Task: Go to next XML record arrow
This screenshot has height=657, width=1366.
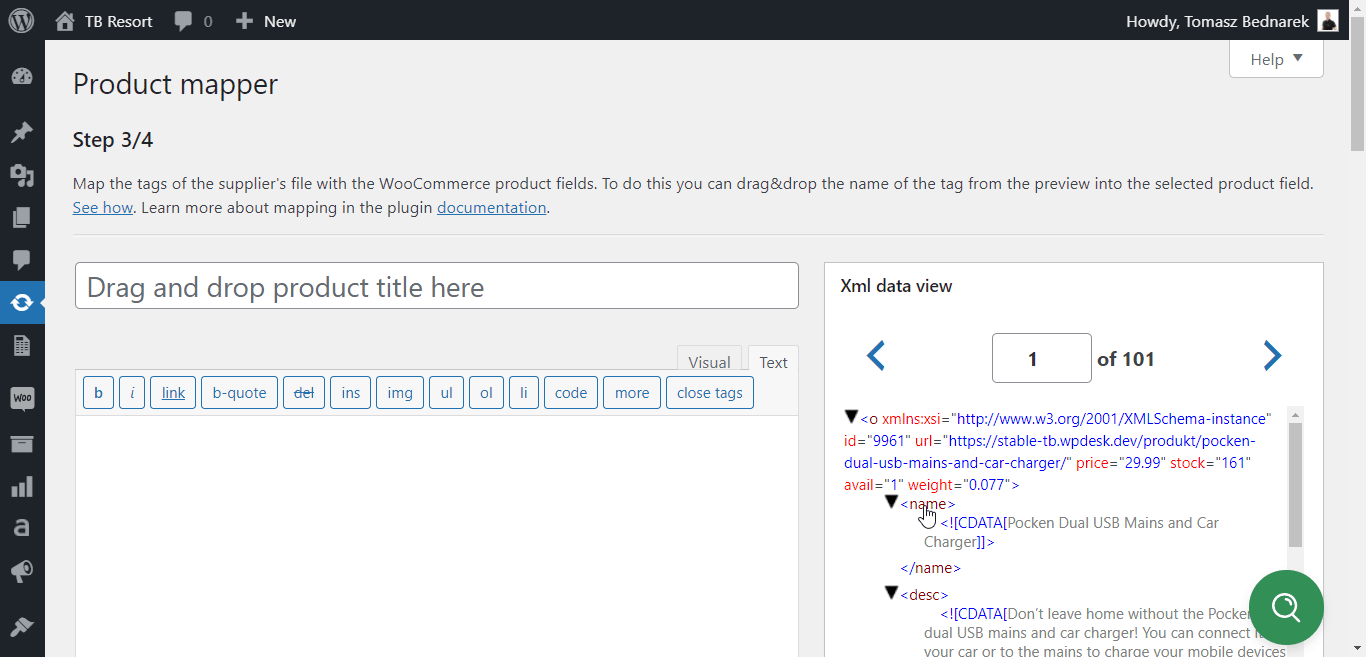Action: click(1272, 356)
